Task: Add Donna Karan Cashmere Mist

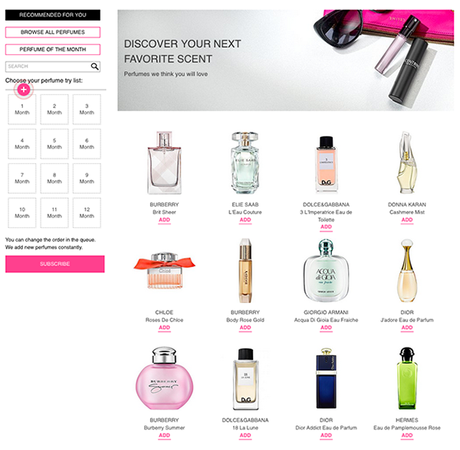Action: (x=407, y=220)
